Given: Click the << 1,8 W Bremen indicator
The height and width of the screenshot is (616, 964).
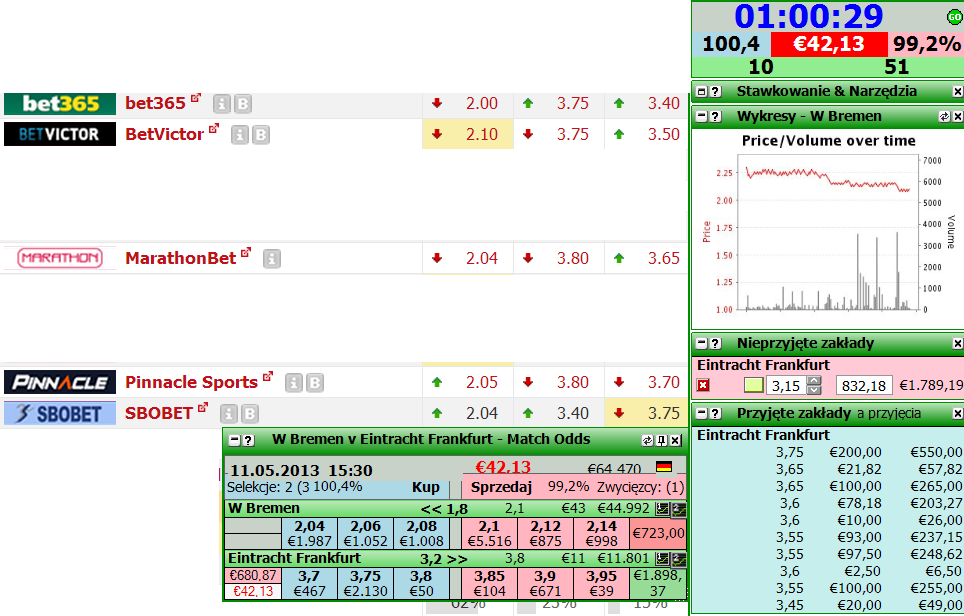Looking at the screenshot, I should [444, 509].
